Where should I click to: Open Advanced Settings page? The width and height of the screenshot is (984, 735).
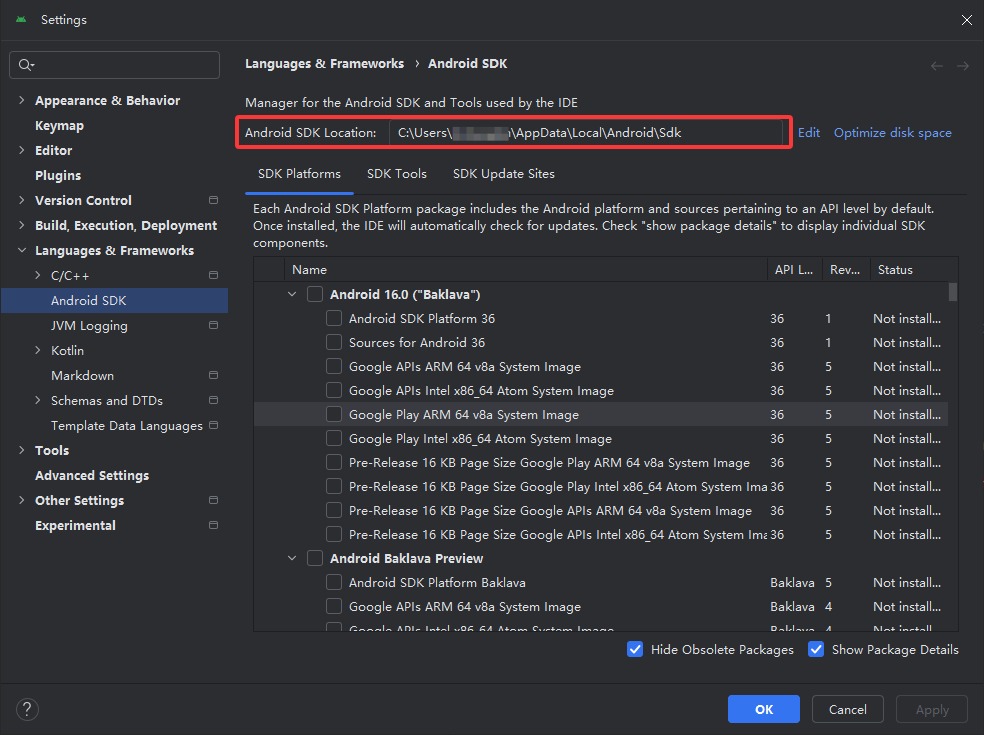coord(92,475)
